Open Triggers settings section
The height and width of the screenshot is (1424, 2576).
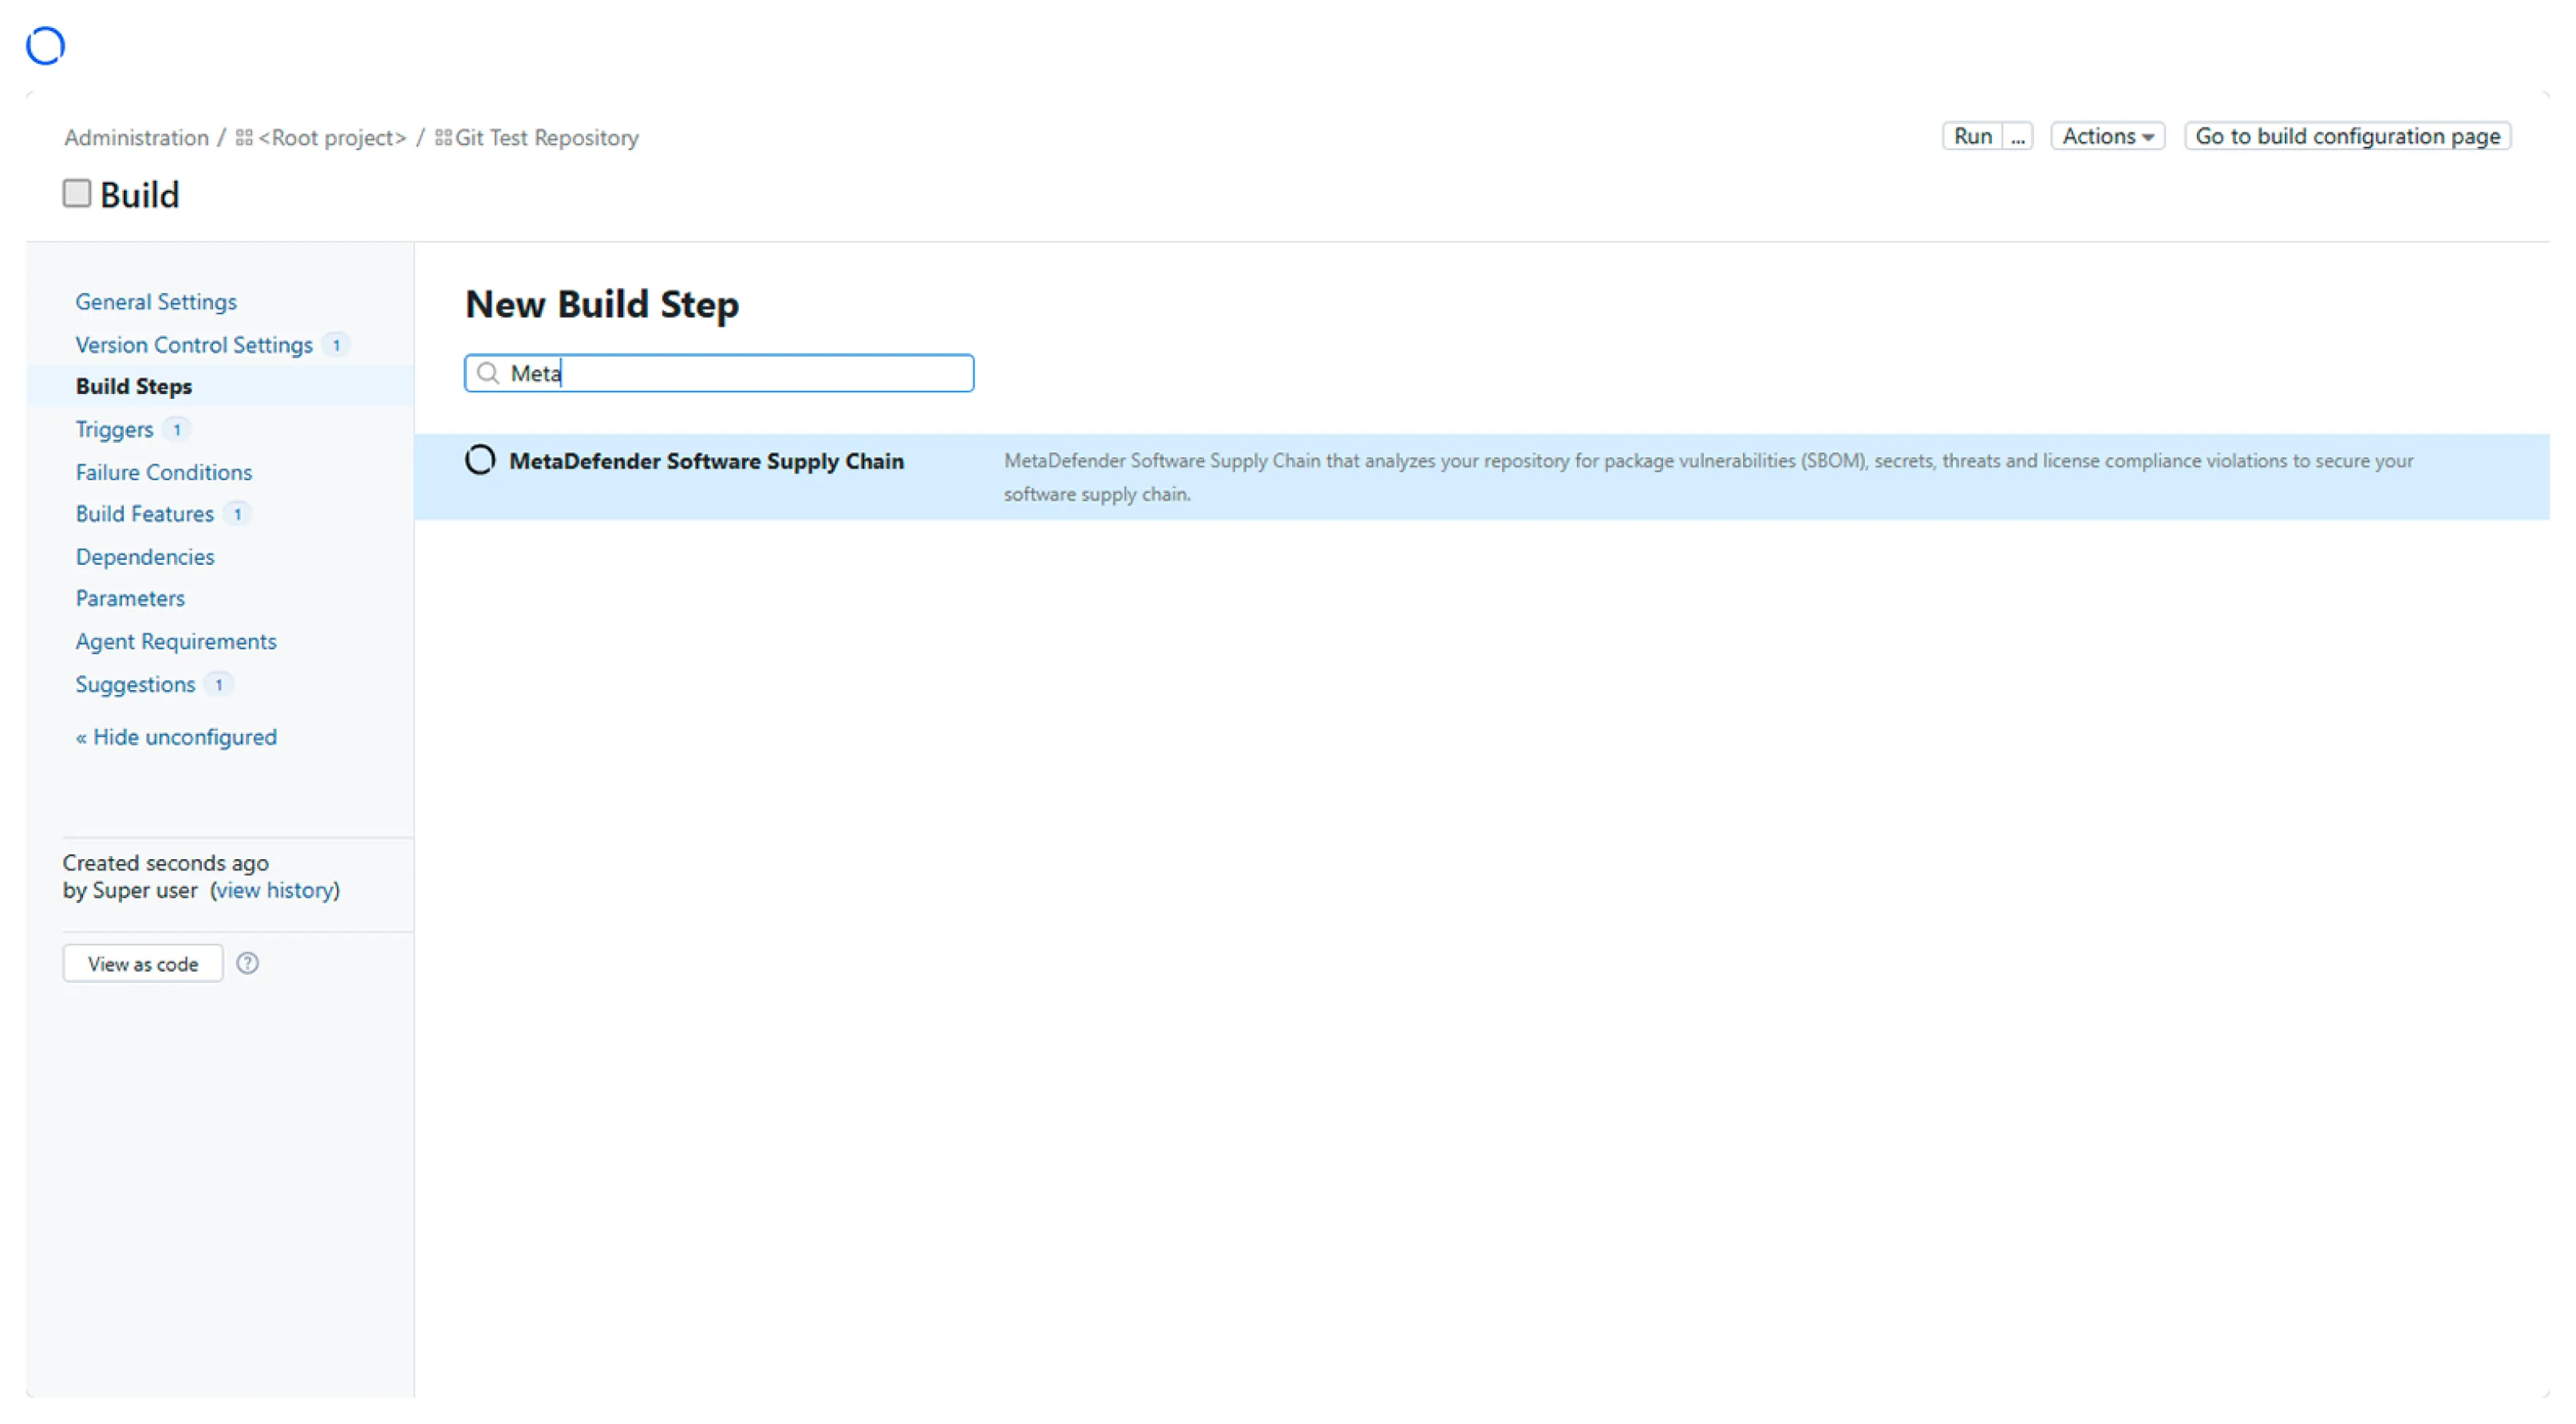pos(114,429)
